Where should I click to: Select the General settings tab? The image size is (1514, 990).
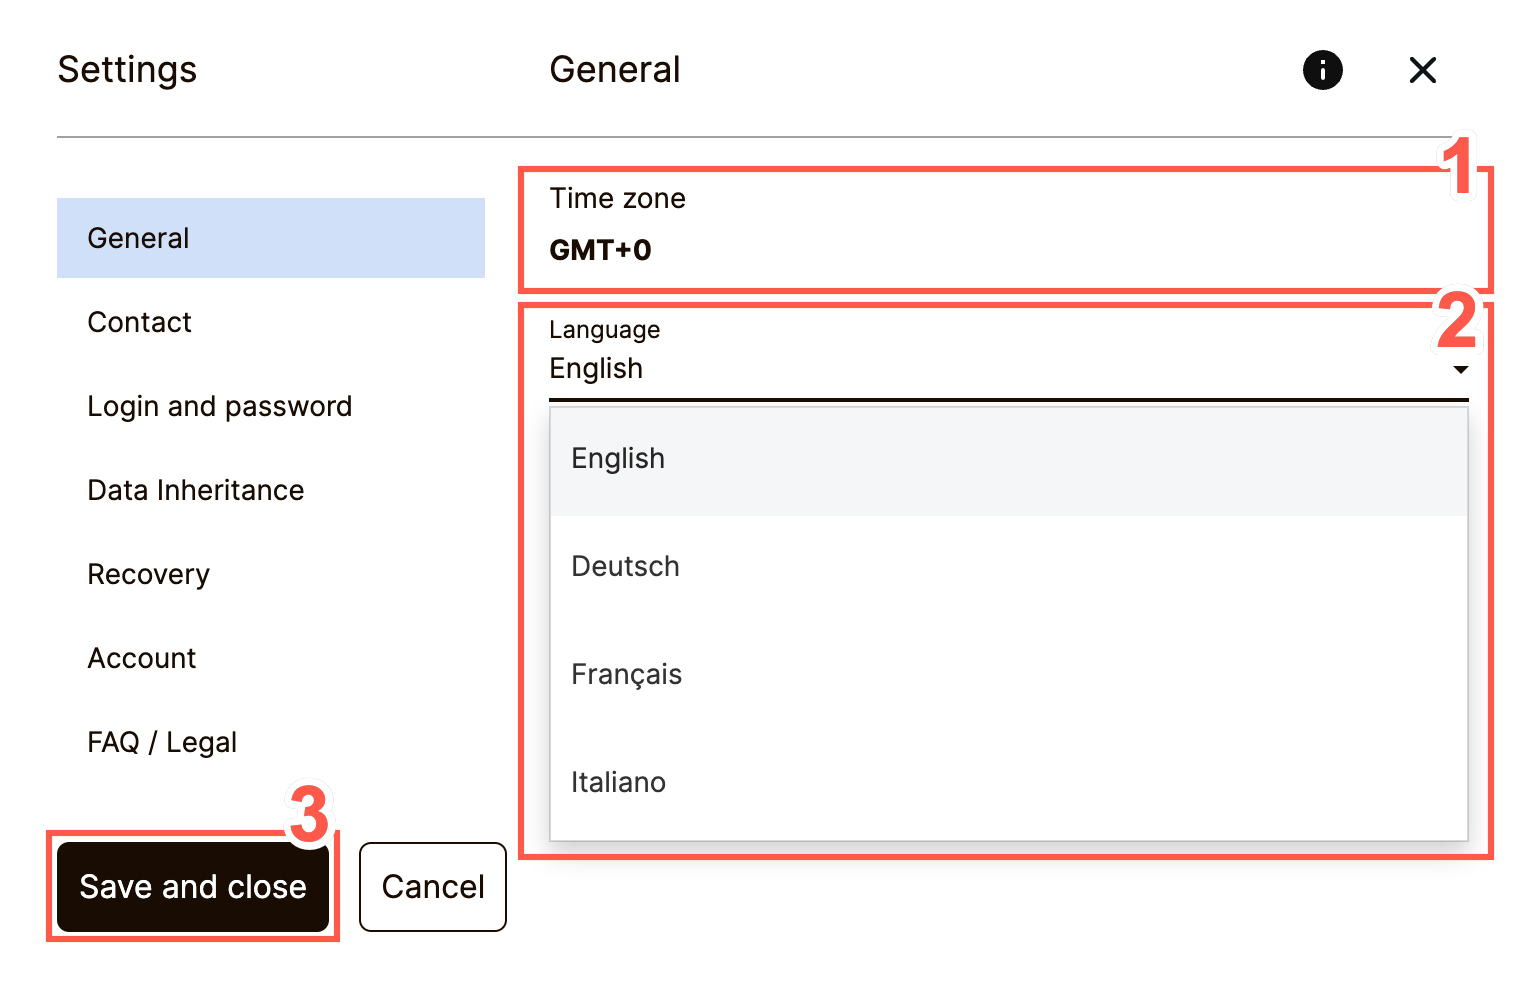(x=138, y=238)
